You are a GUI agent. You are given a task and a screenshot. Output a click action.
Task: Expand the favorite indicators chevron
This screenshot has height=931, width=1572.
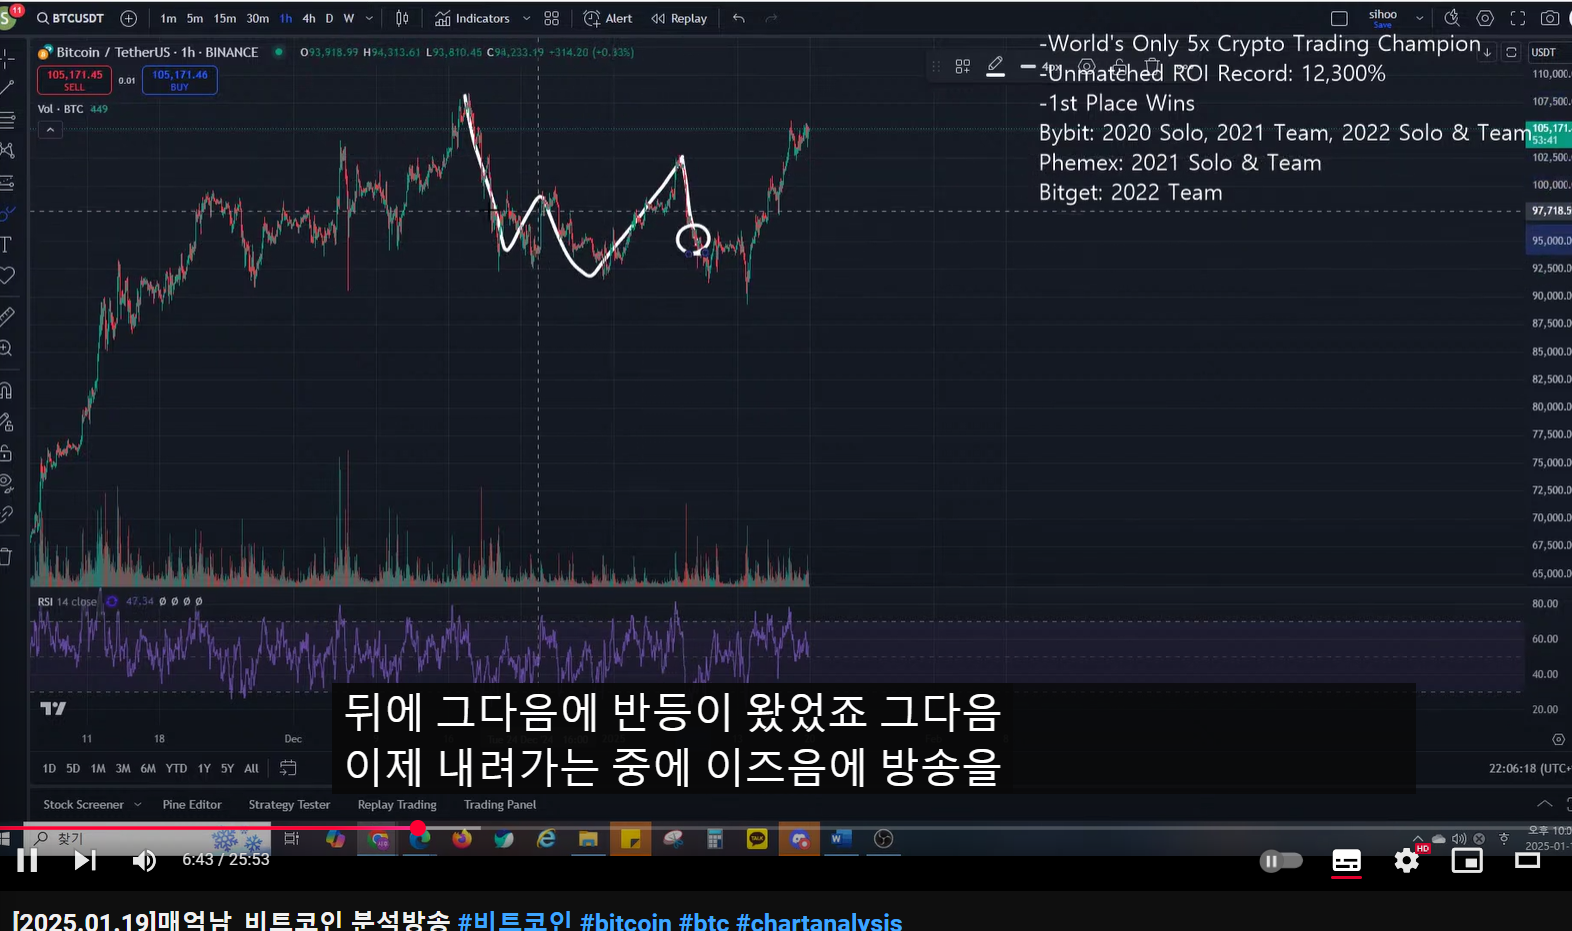(526, 18)
